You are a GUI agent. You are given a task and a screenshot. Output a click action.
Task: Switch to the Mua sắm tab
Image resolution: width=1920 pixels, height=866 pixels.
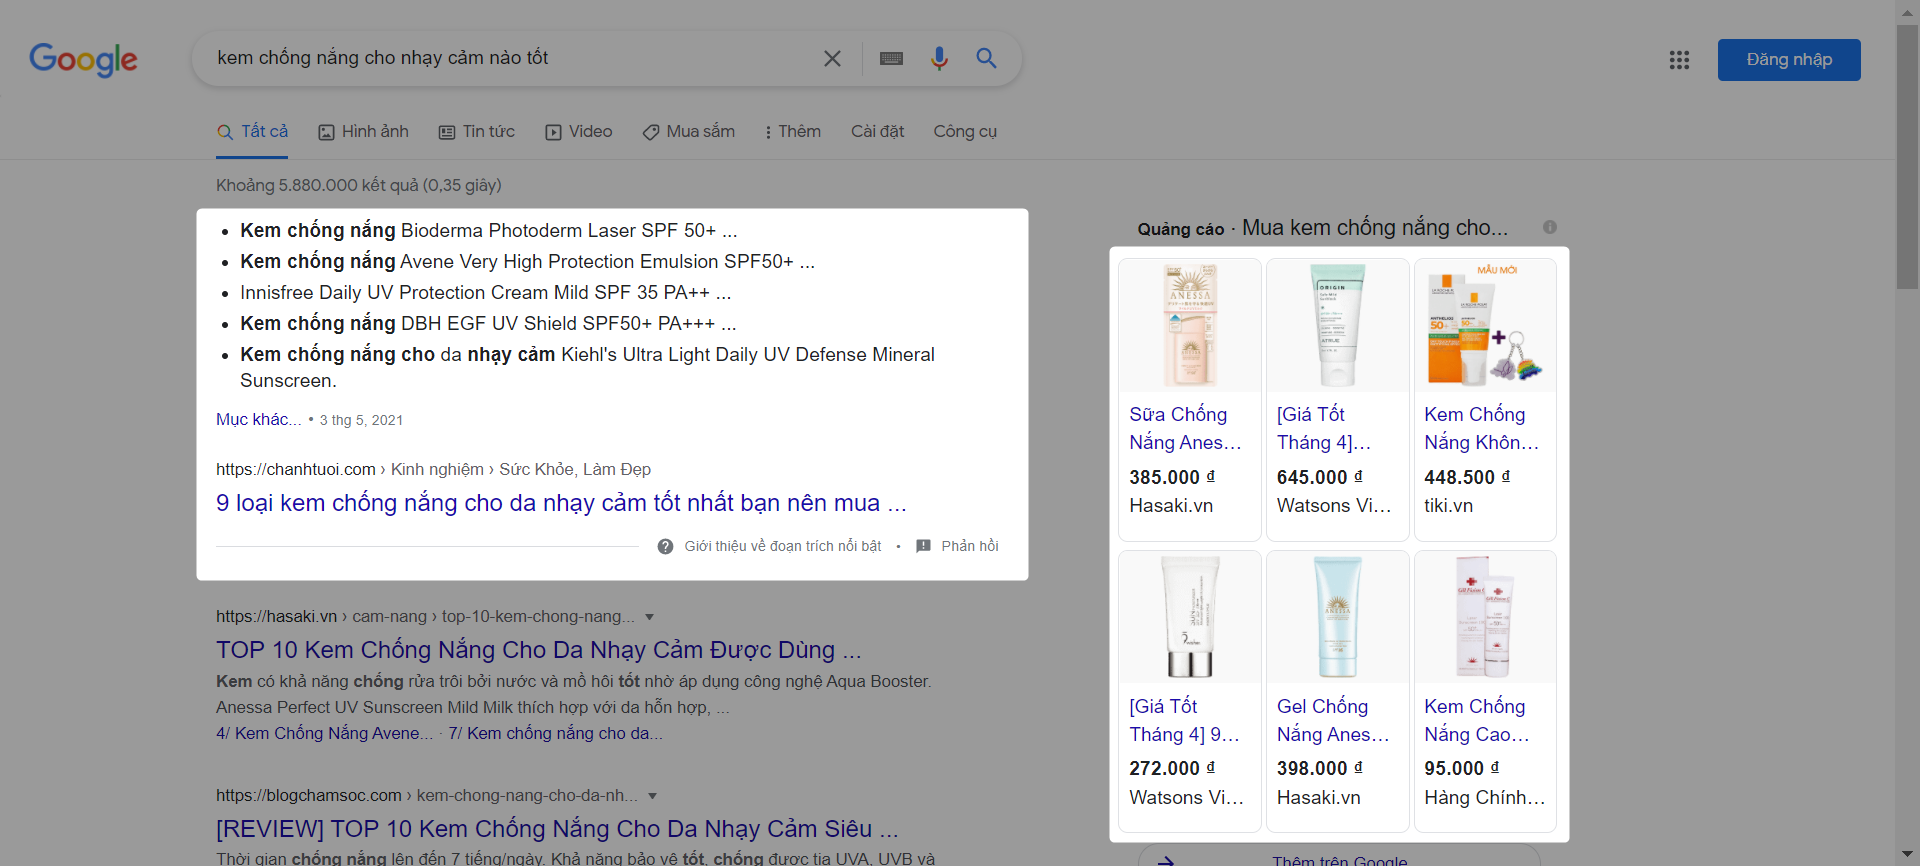click(x=688, y=132)
